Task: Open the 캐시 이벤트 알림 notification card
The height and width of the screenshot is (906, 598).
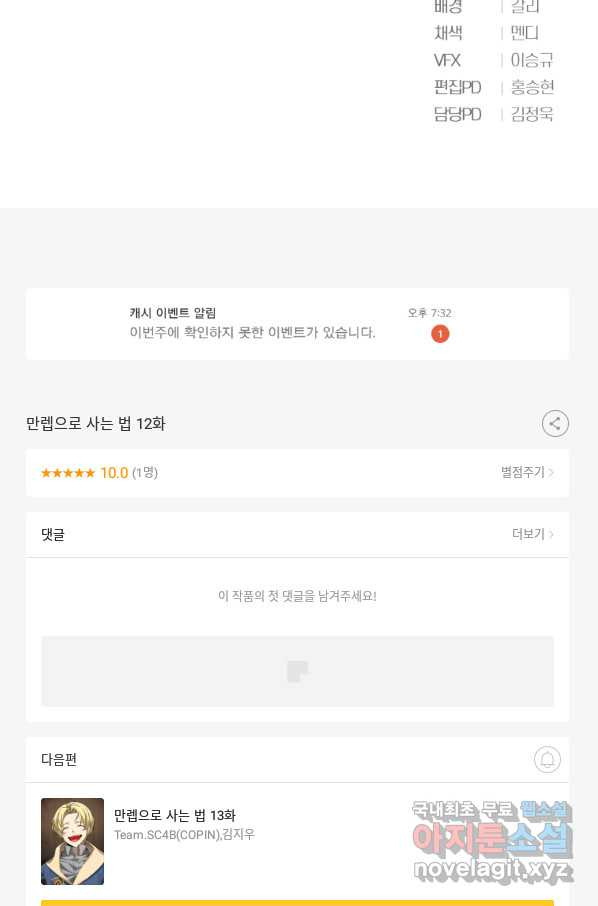Action: click(298, 324)
